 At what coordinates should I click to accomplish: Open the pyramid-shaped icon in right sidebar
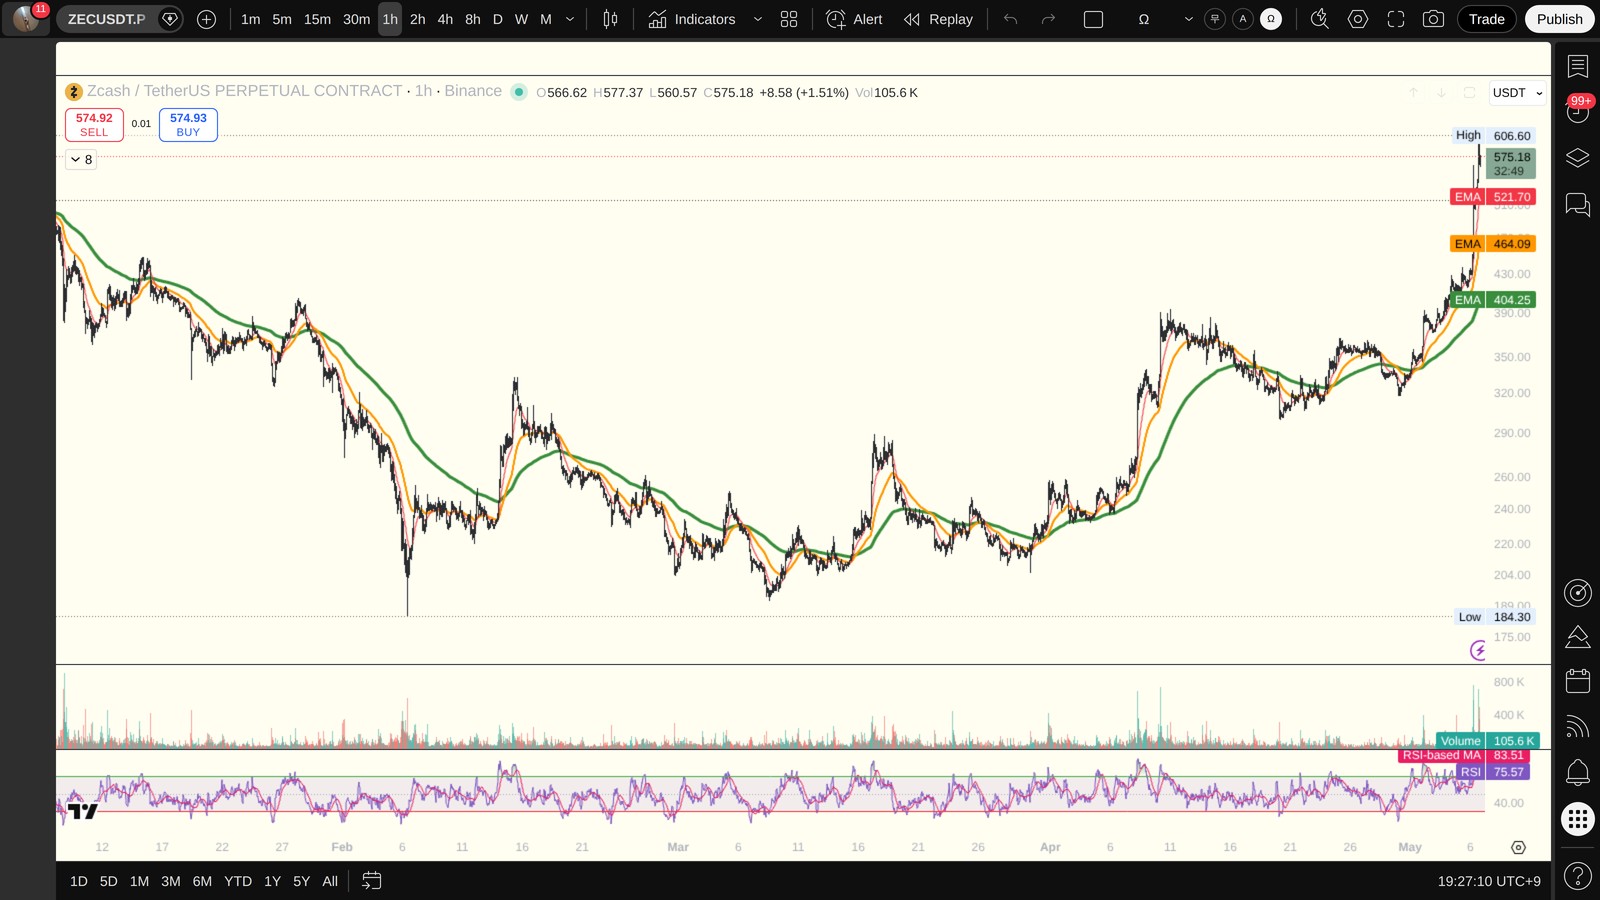pos(1577,637)
